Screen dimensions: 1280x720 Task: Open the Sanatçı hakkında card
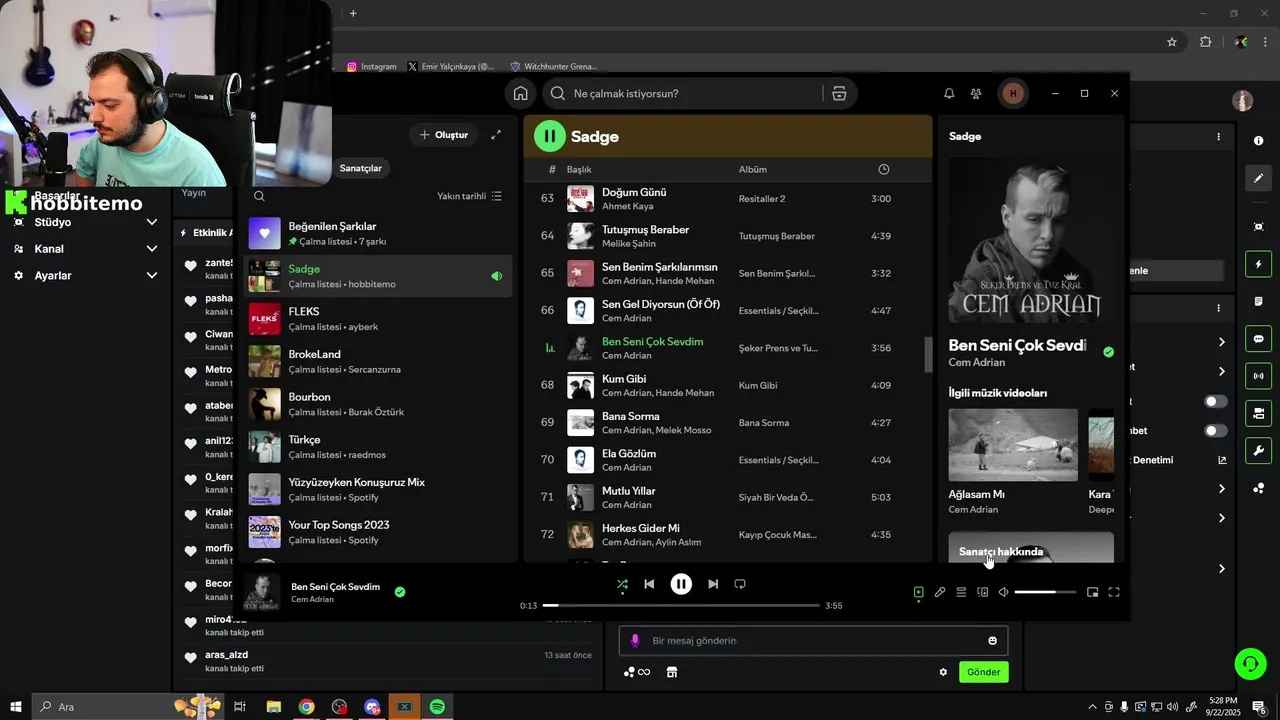click(1031, 547)
